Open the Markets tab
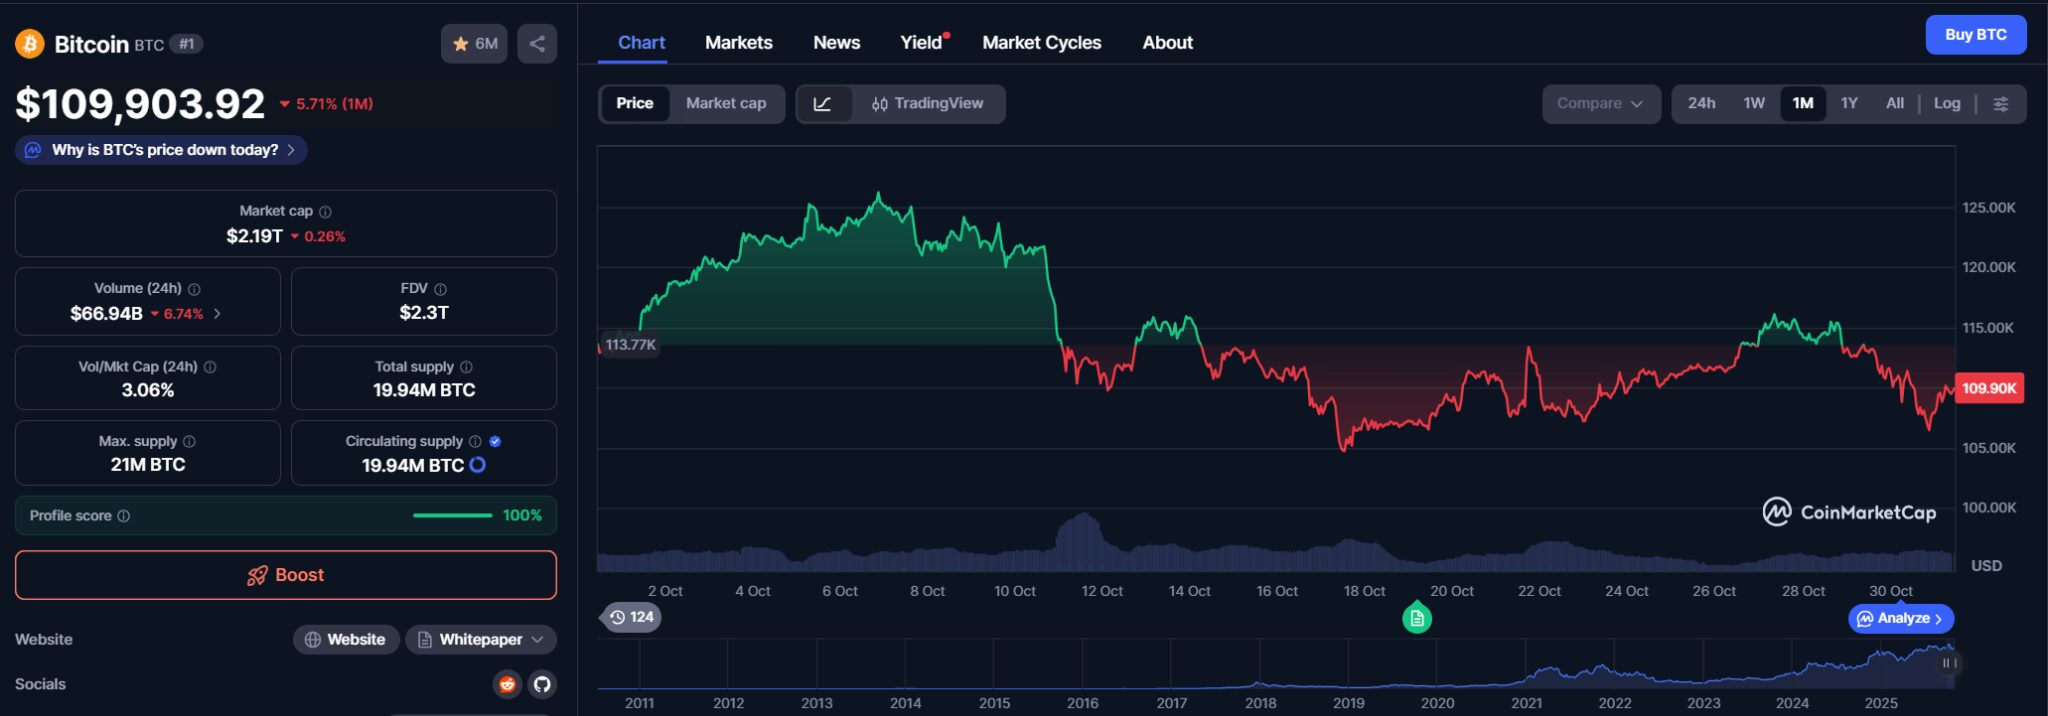The height and width of the screenshot is (716, 2048). coord(738,43)
